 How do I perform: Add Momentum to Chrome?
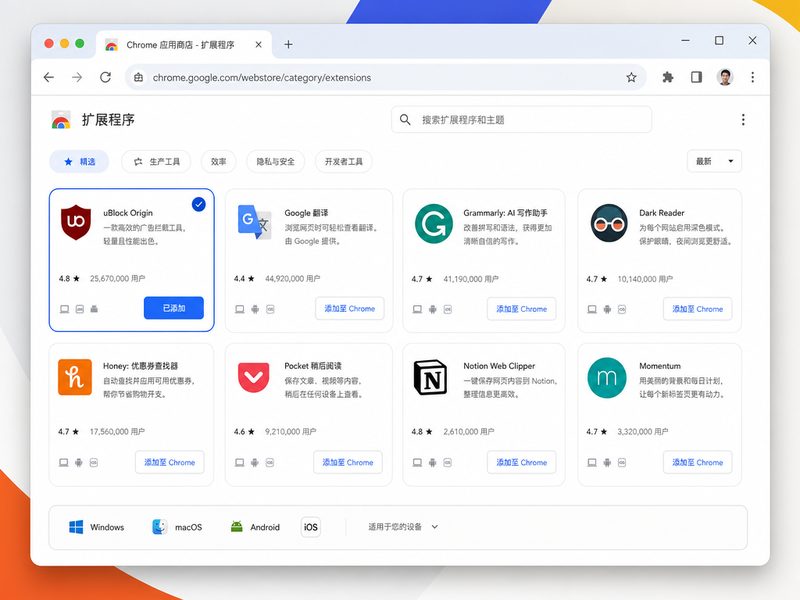(697, 462)
